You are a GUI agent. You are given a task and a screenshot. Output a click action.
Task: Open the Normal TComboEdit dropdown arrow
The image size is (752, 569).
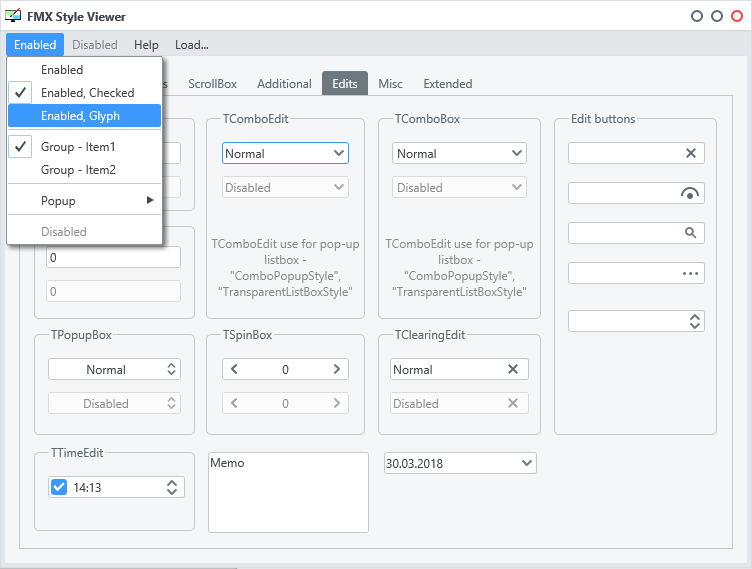[339, 153]
